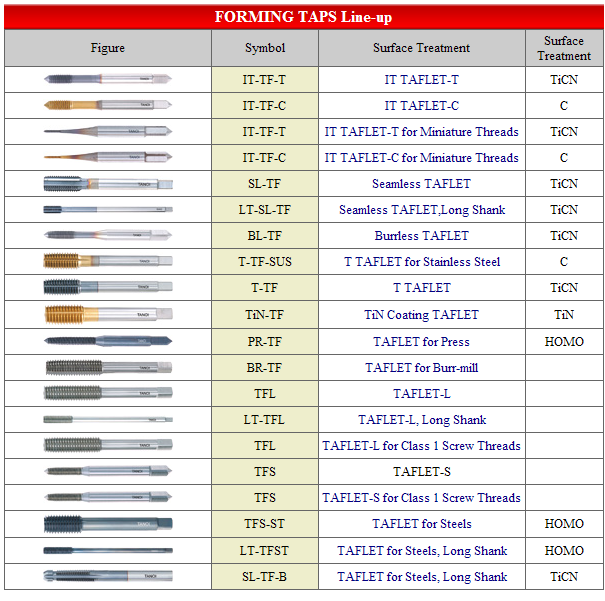
Task: Open the 'TAFLET for Press' link
Action: (x=421, y=341)
